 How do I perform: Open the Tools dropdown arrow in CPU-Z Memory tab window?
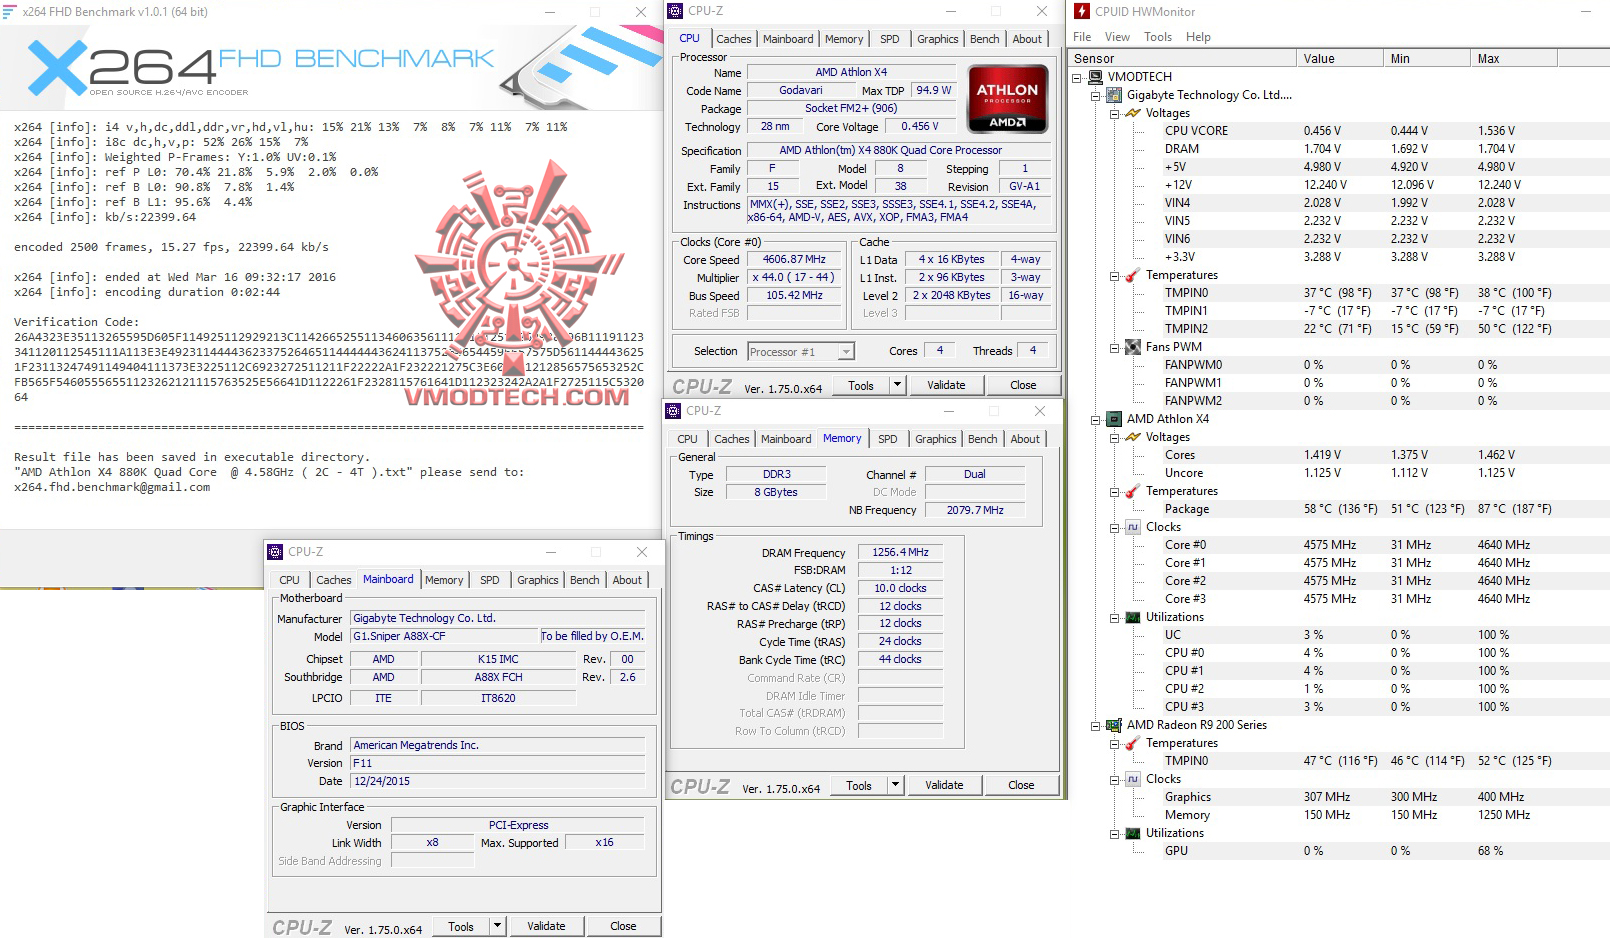(x=895, y=785)
